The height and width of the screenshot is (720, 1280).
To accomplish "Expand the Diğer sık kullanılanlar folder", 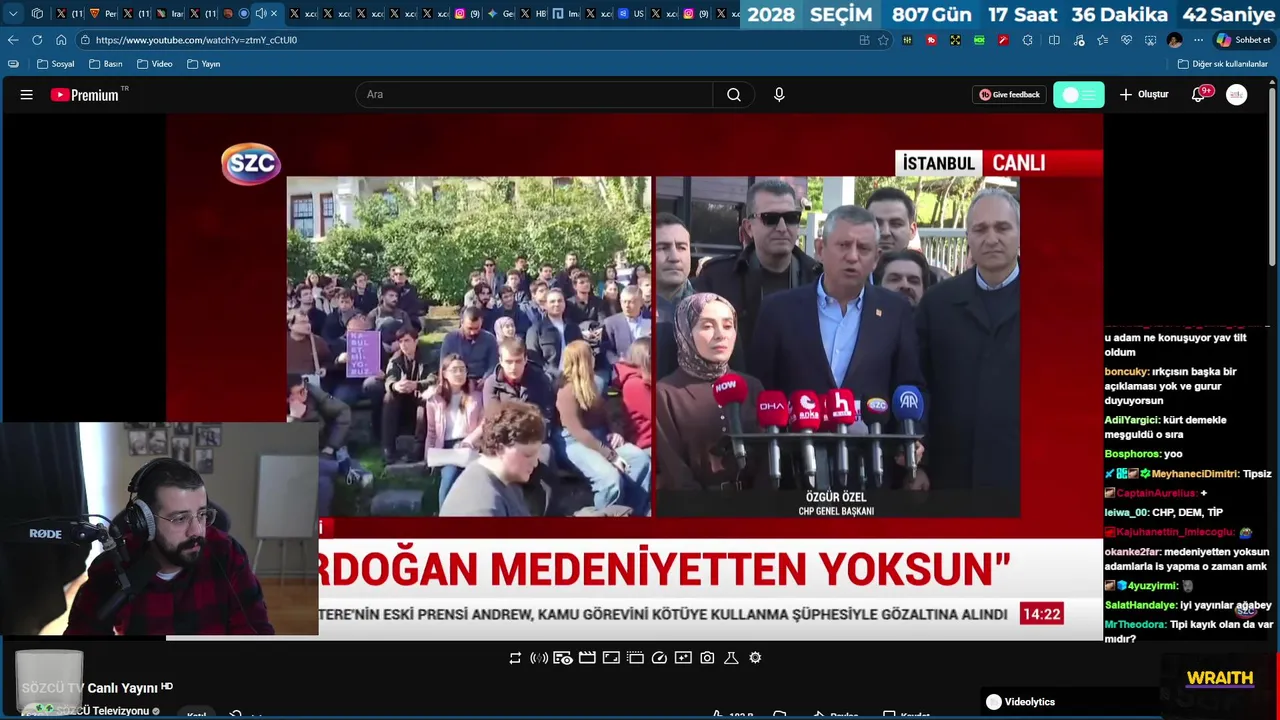I will 1223,64.
